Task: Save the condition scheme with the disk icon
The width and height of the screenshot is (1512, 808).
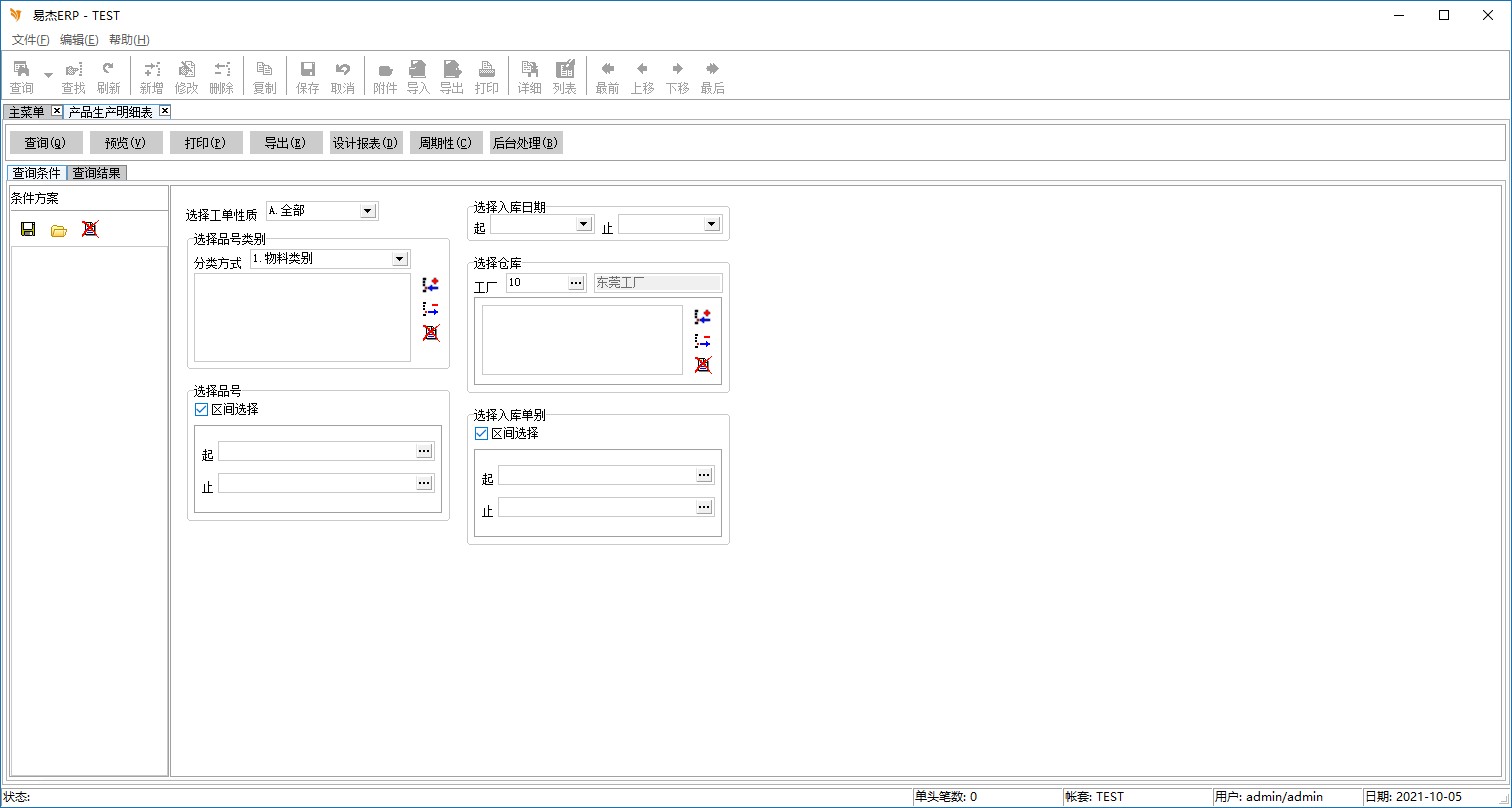Action: (28, 229)
